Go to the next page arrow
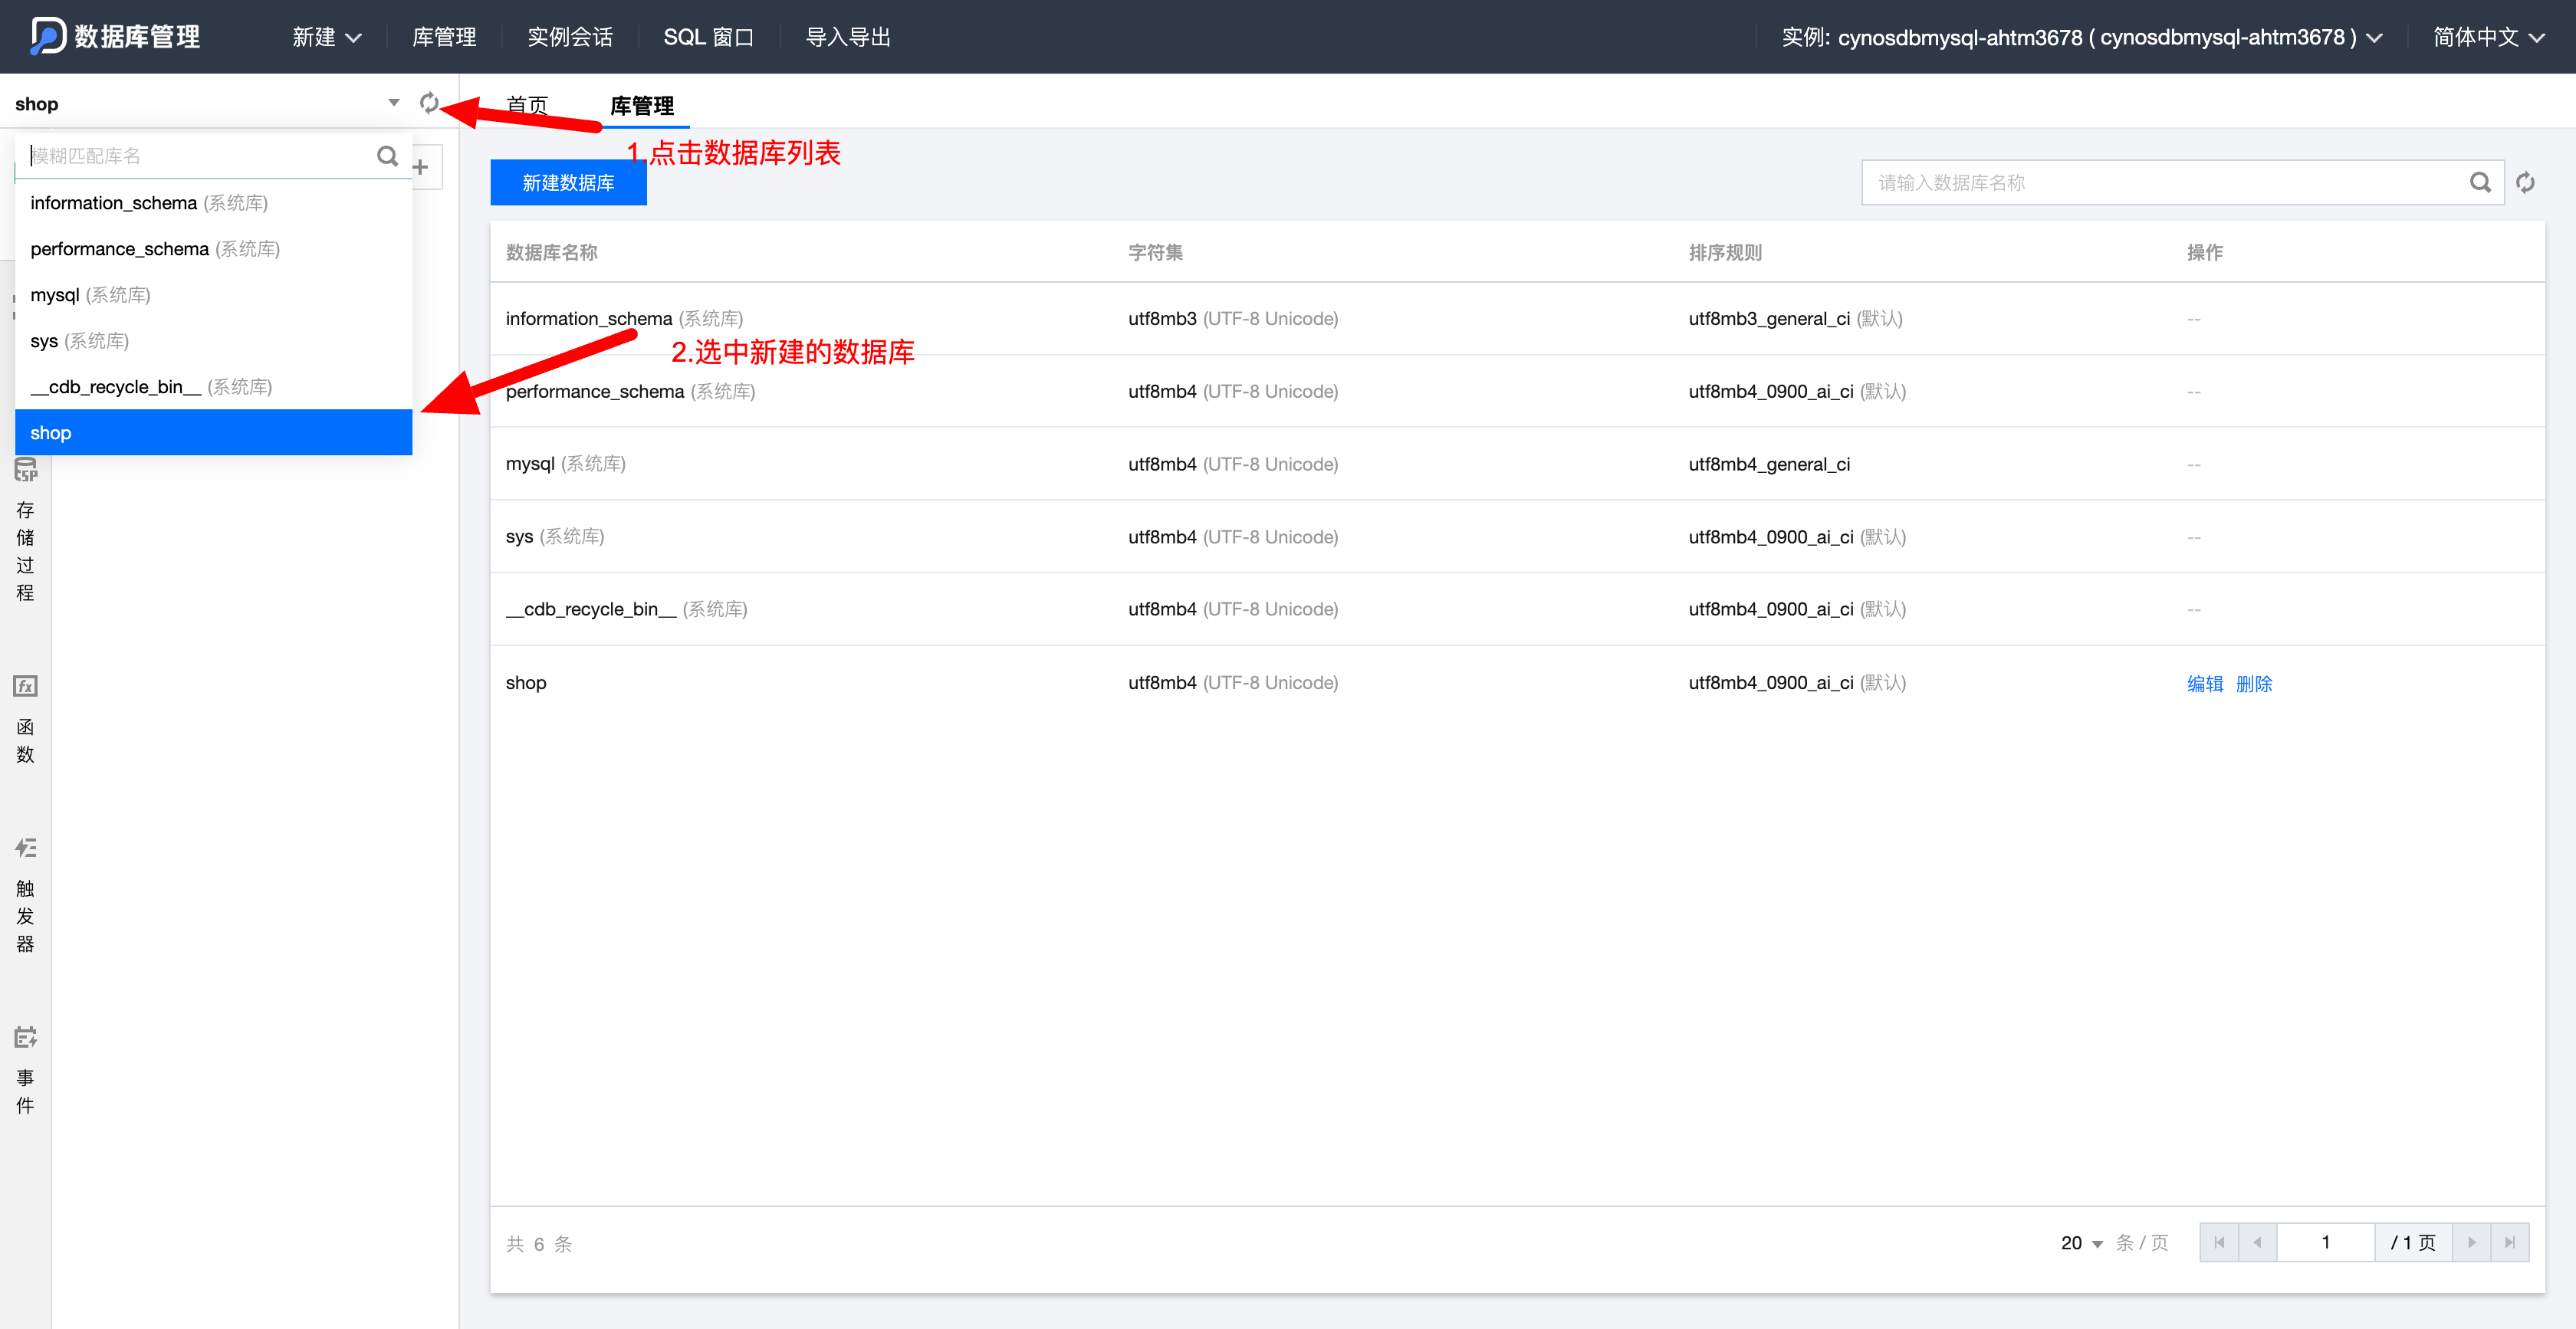This screenshot has width=2576, height=1329. [x=2471, y=1242]
